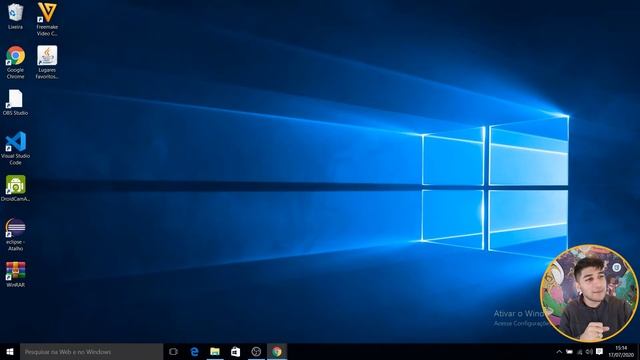Image resolution: width=640 pixels, height=360 pixels.
Task: Select the Freemake Video Converter shortcut
Action: click(x=47, y=19)
